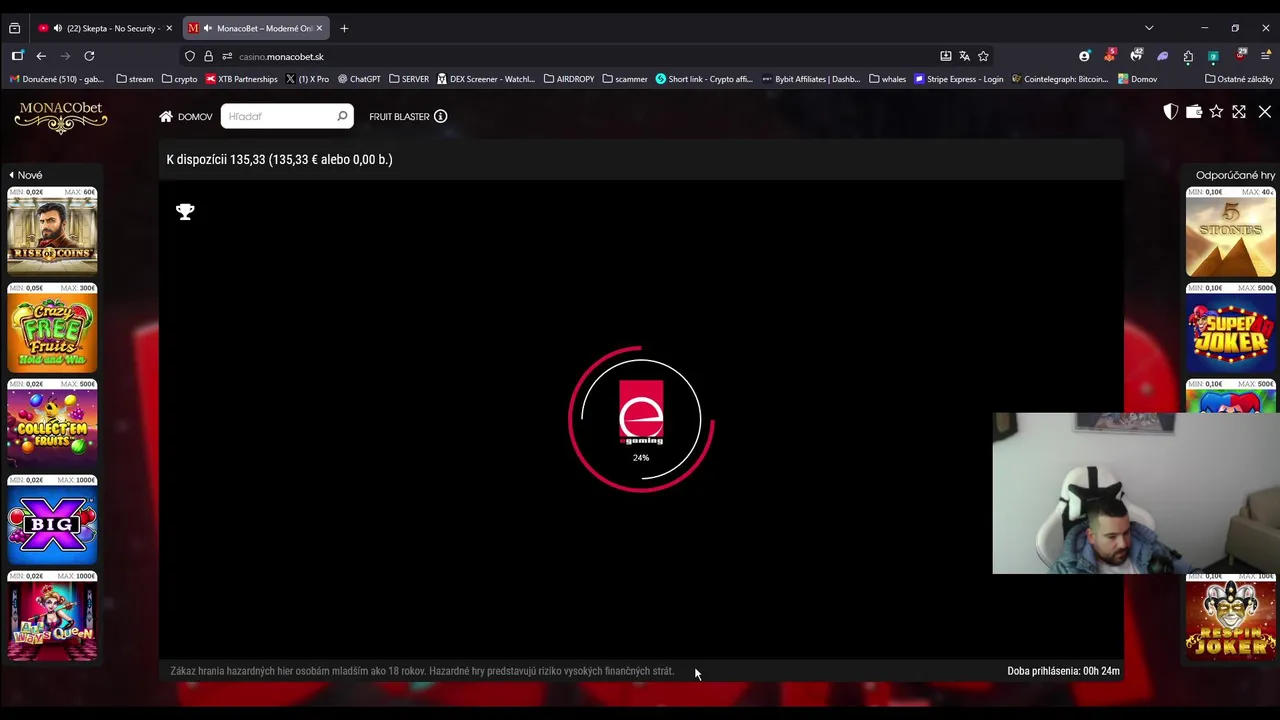The width and height of the screenshot is (1280, 720).
Task: Close the Skepta tab
Action: tap(169, 28)
